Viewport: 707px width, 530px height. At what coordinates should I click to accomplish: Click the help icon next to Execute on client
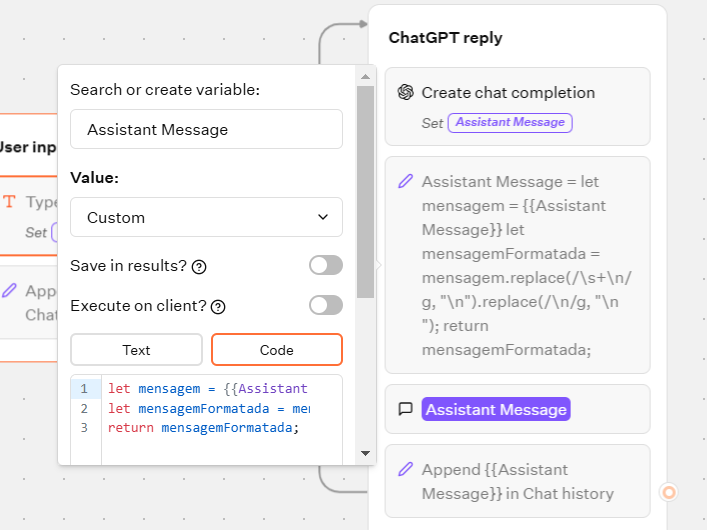218,306
